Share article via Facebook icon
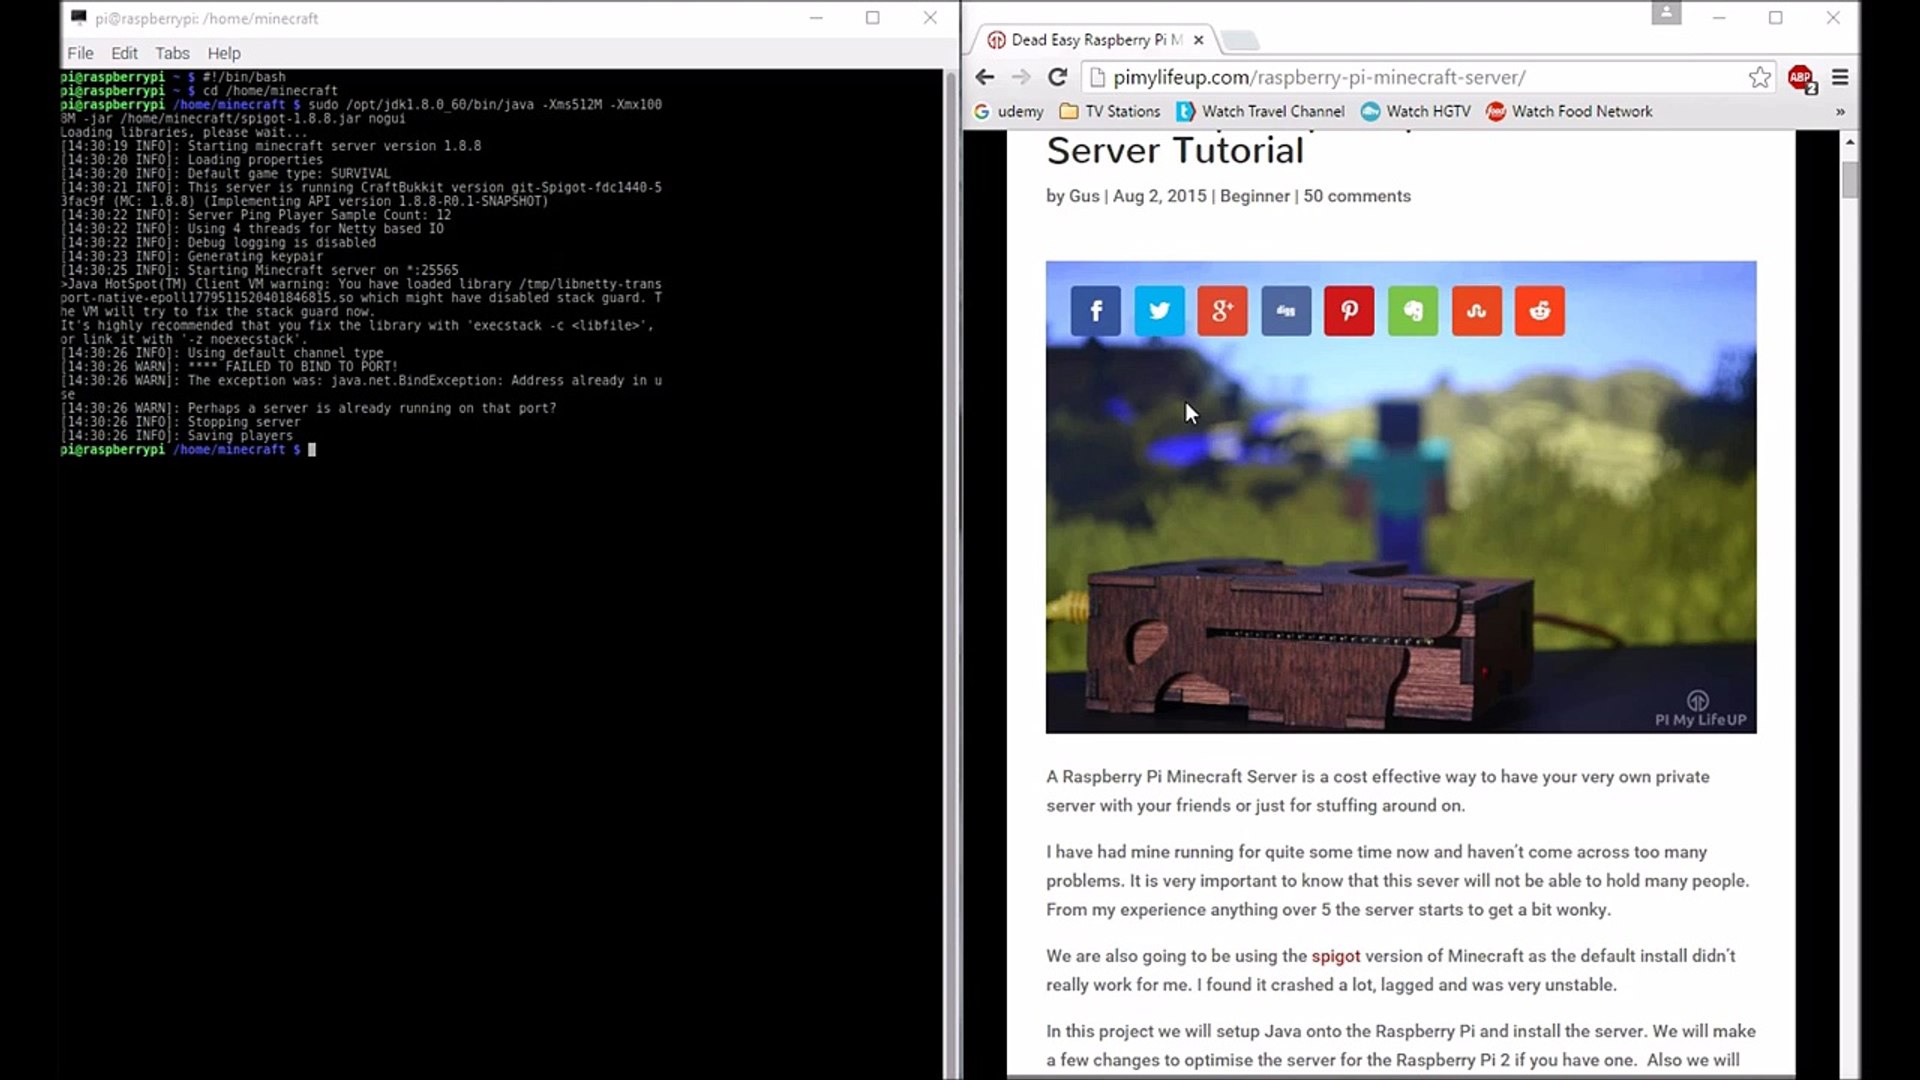The height and width of the screenshot is (1080, 1920). [1096, 311]
